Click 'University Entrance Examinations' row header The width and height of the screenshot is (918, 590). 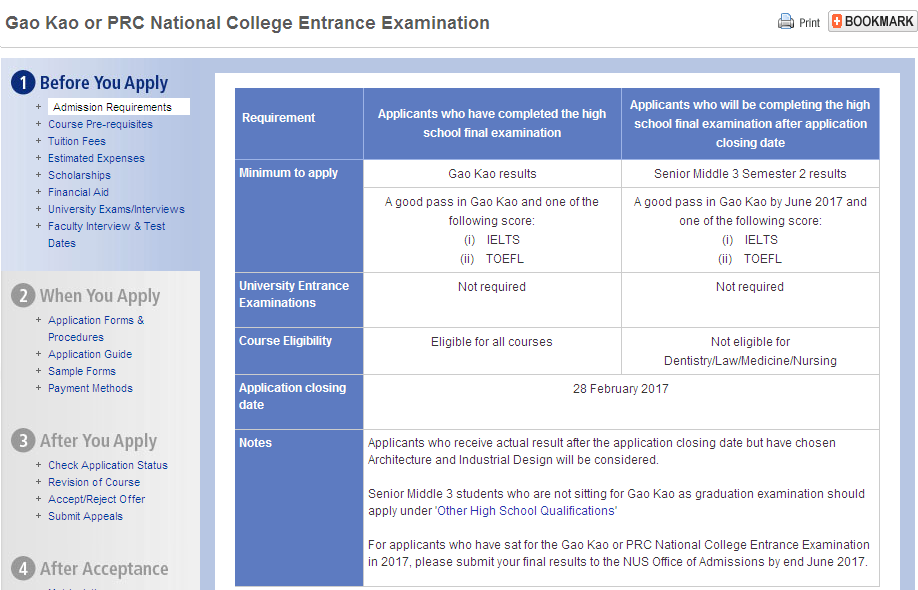point(299,300)
